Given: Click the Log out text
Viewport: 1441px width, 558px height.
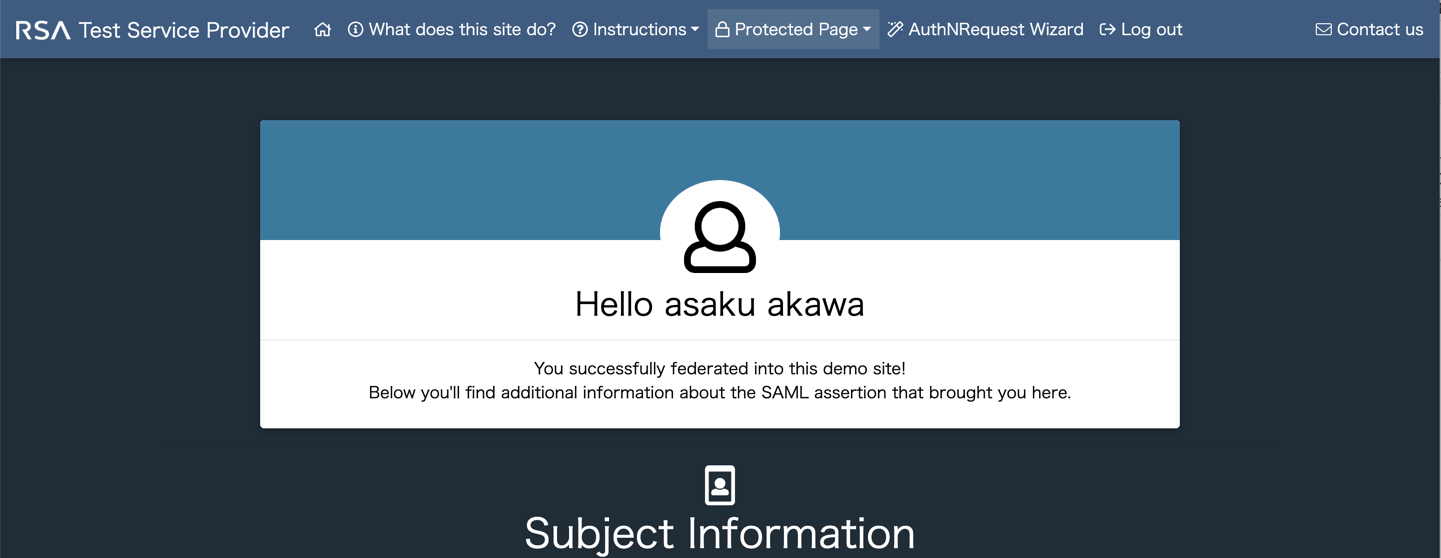Looking at the screenshot, I should pyautogui.click(x=1151, y=30).
